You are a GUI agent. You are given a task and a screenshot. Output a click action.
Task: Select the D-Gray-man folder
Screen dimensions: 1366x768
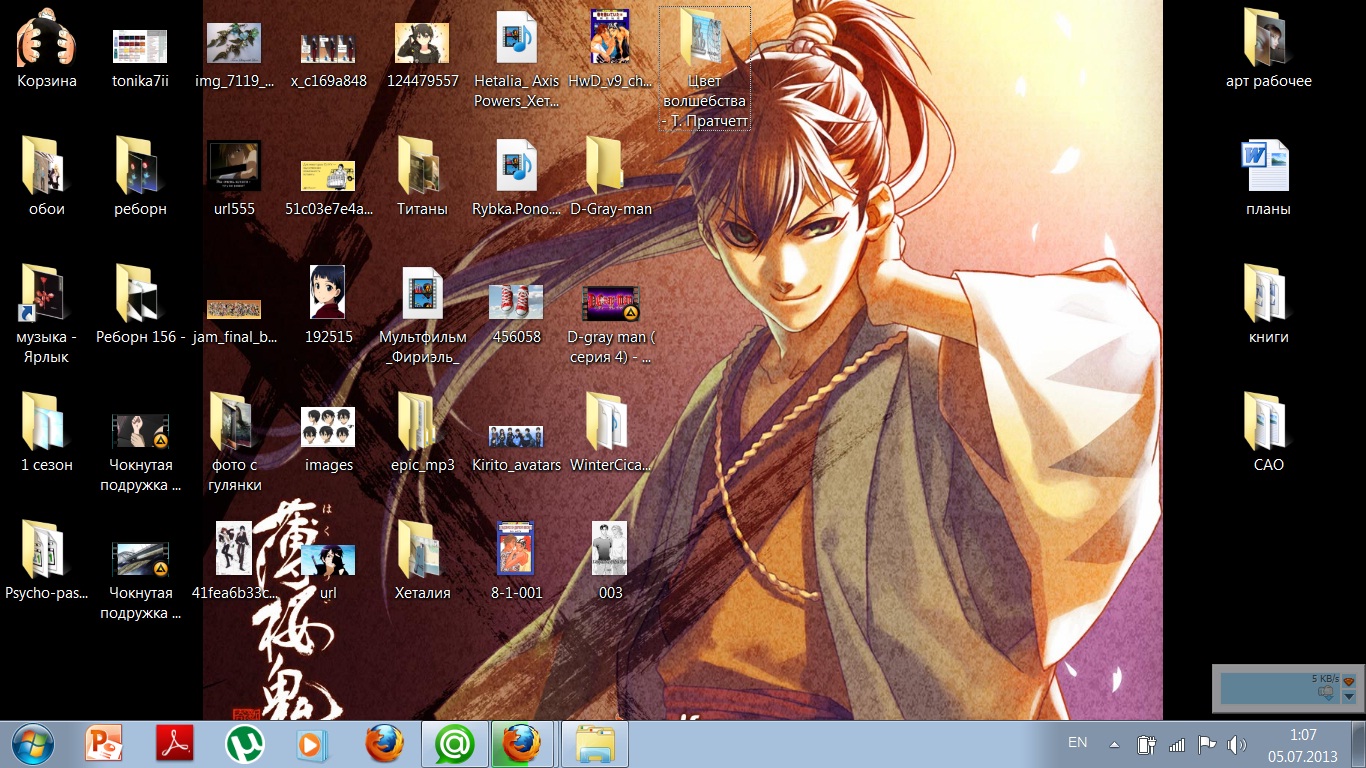pyautogui.click(x=610, y=178)
